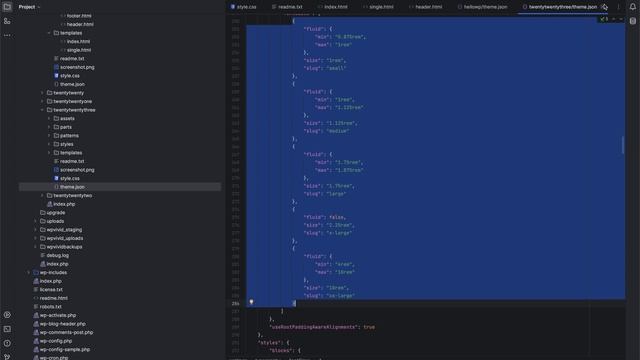640x360 pixels.
Task: Select header.html in the project tree
Action: pyautogui.click(x=80, y=24)
